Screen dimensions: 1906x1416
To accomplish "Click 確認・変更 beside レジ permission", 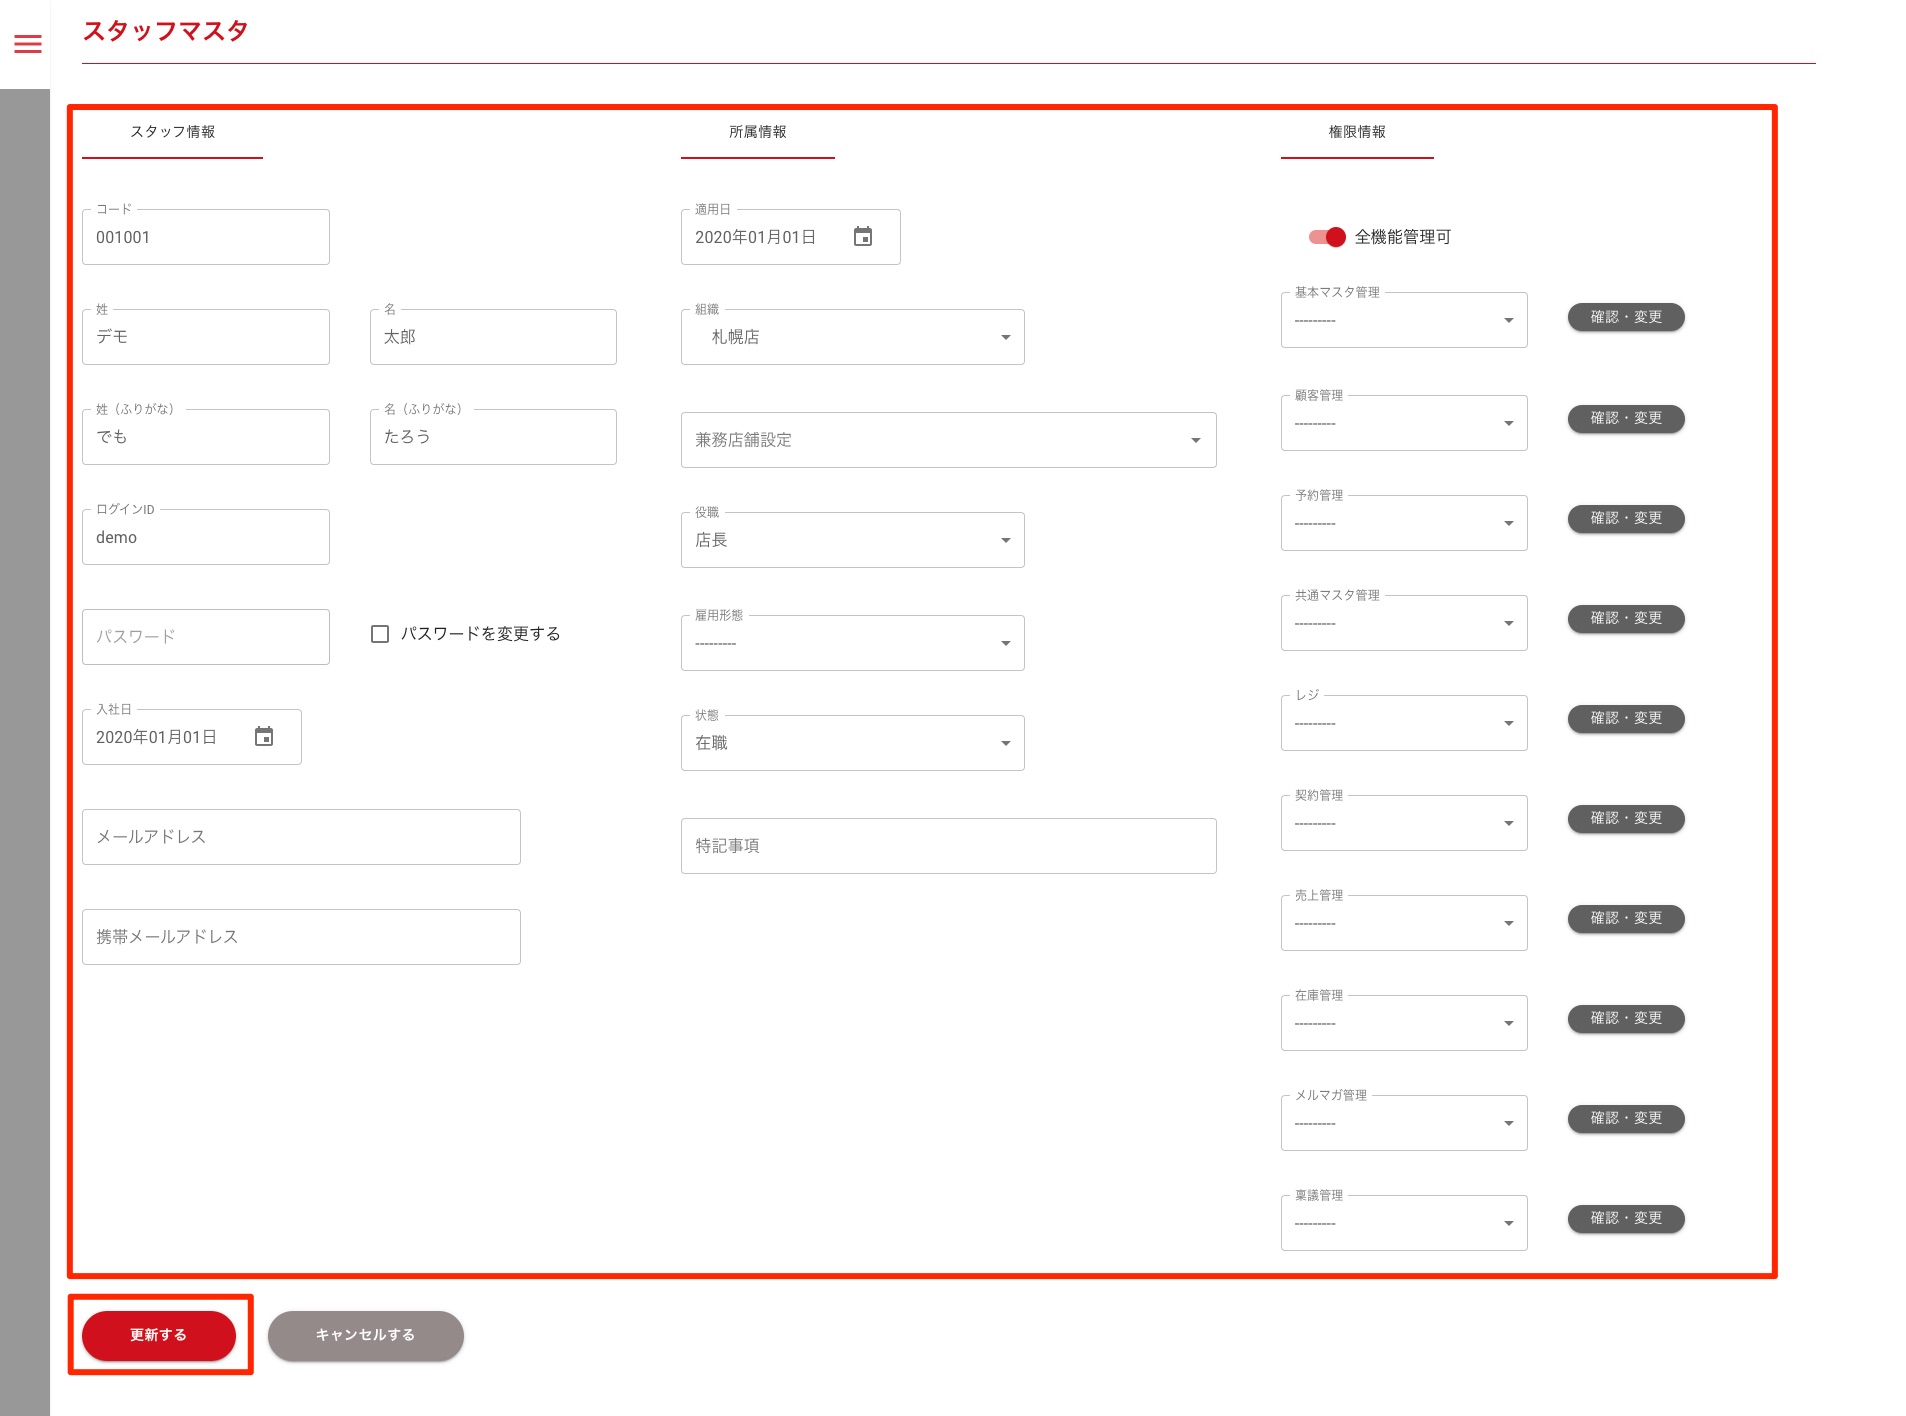I will pyautogui.click(x=1625, y=718).
